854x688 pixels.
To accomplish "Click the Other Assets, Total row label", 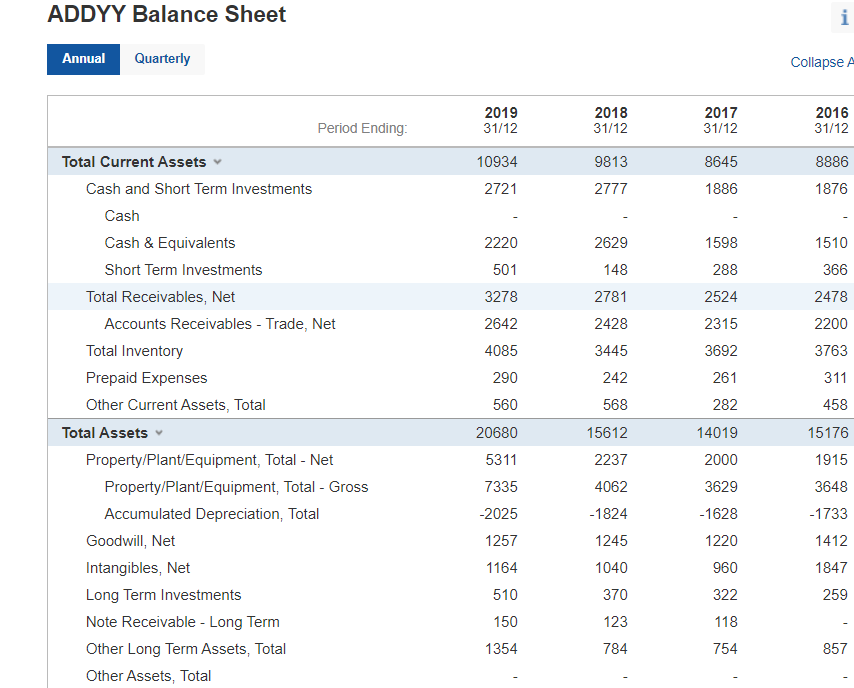I will click(149, 676).
